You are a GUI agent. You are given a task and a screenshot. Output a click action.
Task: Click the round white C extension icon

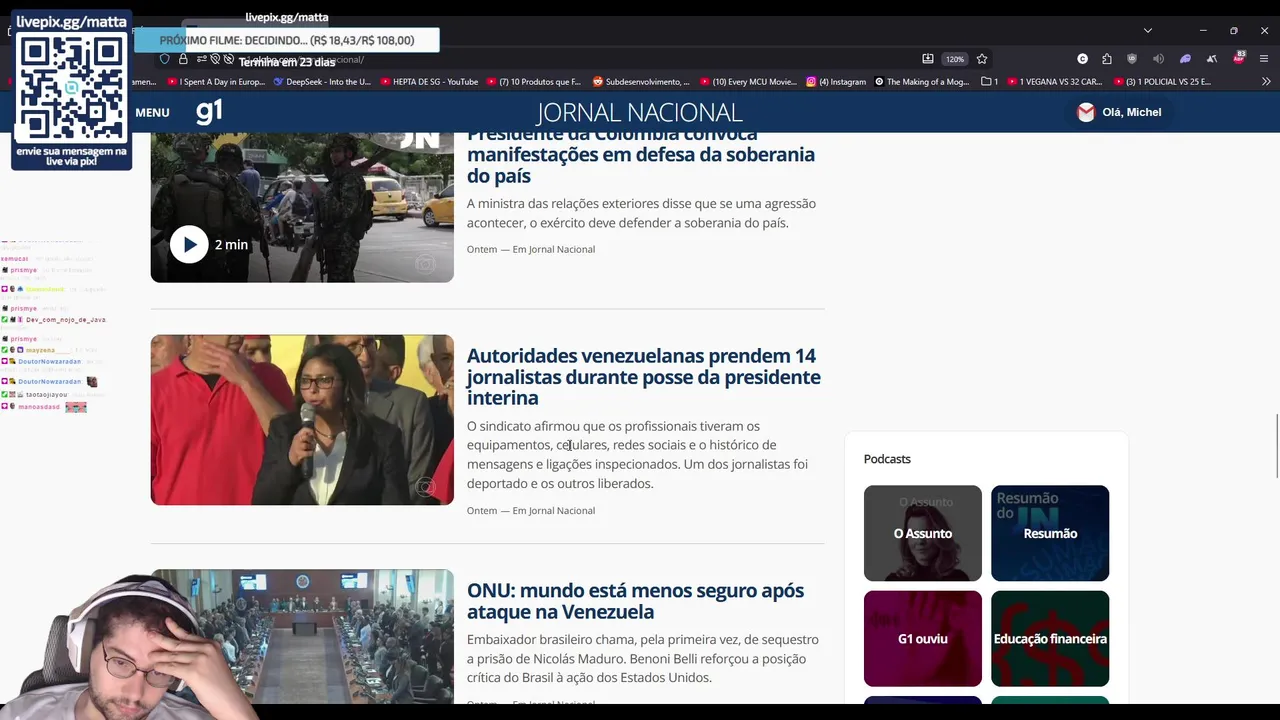(1082, 59)
